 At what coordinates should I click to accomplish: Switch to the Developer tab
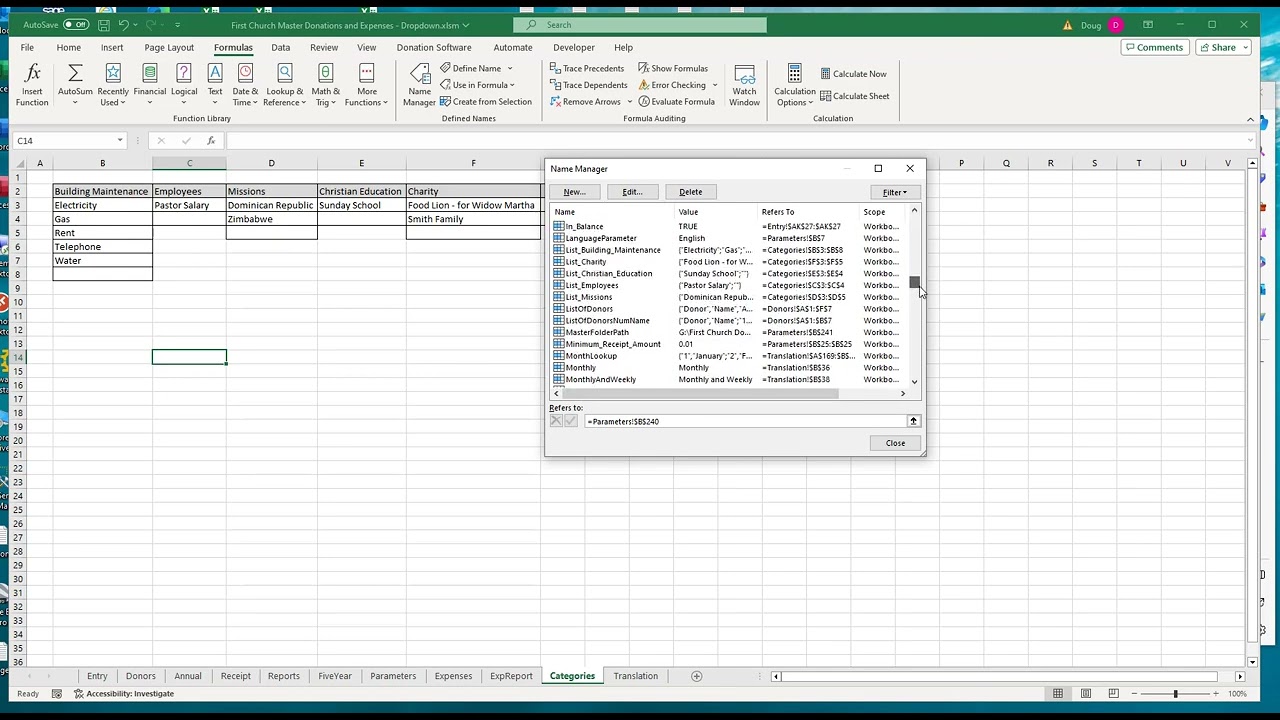click(574, 47)
